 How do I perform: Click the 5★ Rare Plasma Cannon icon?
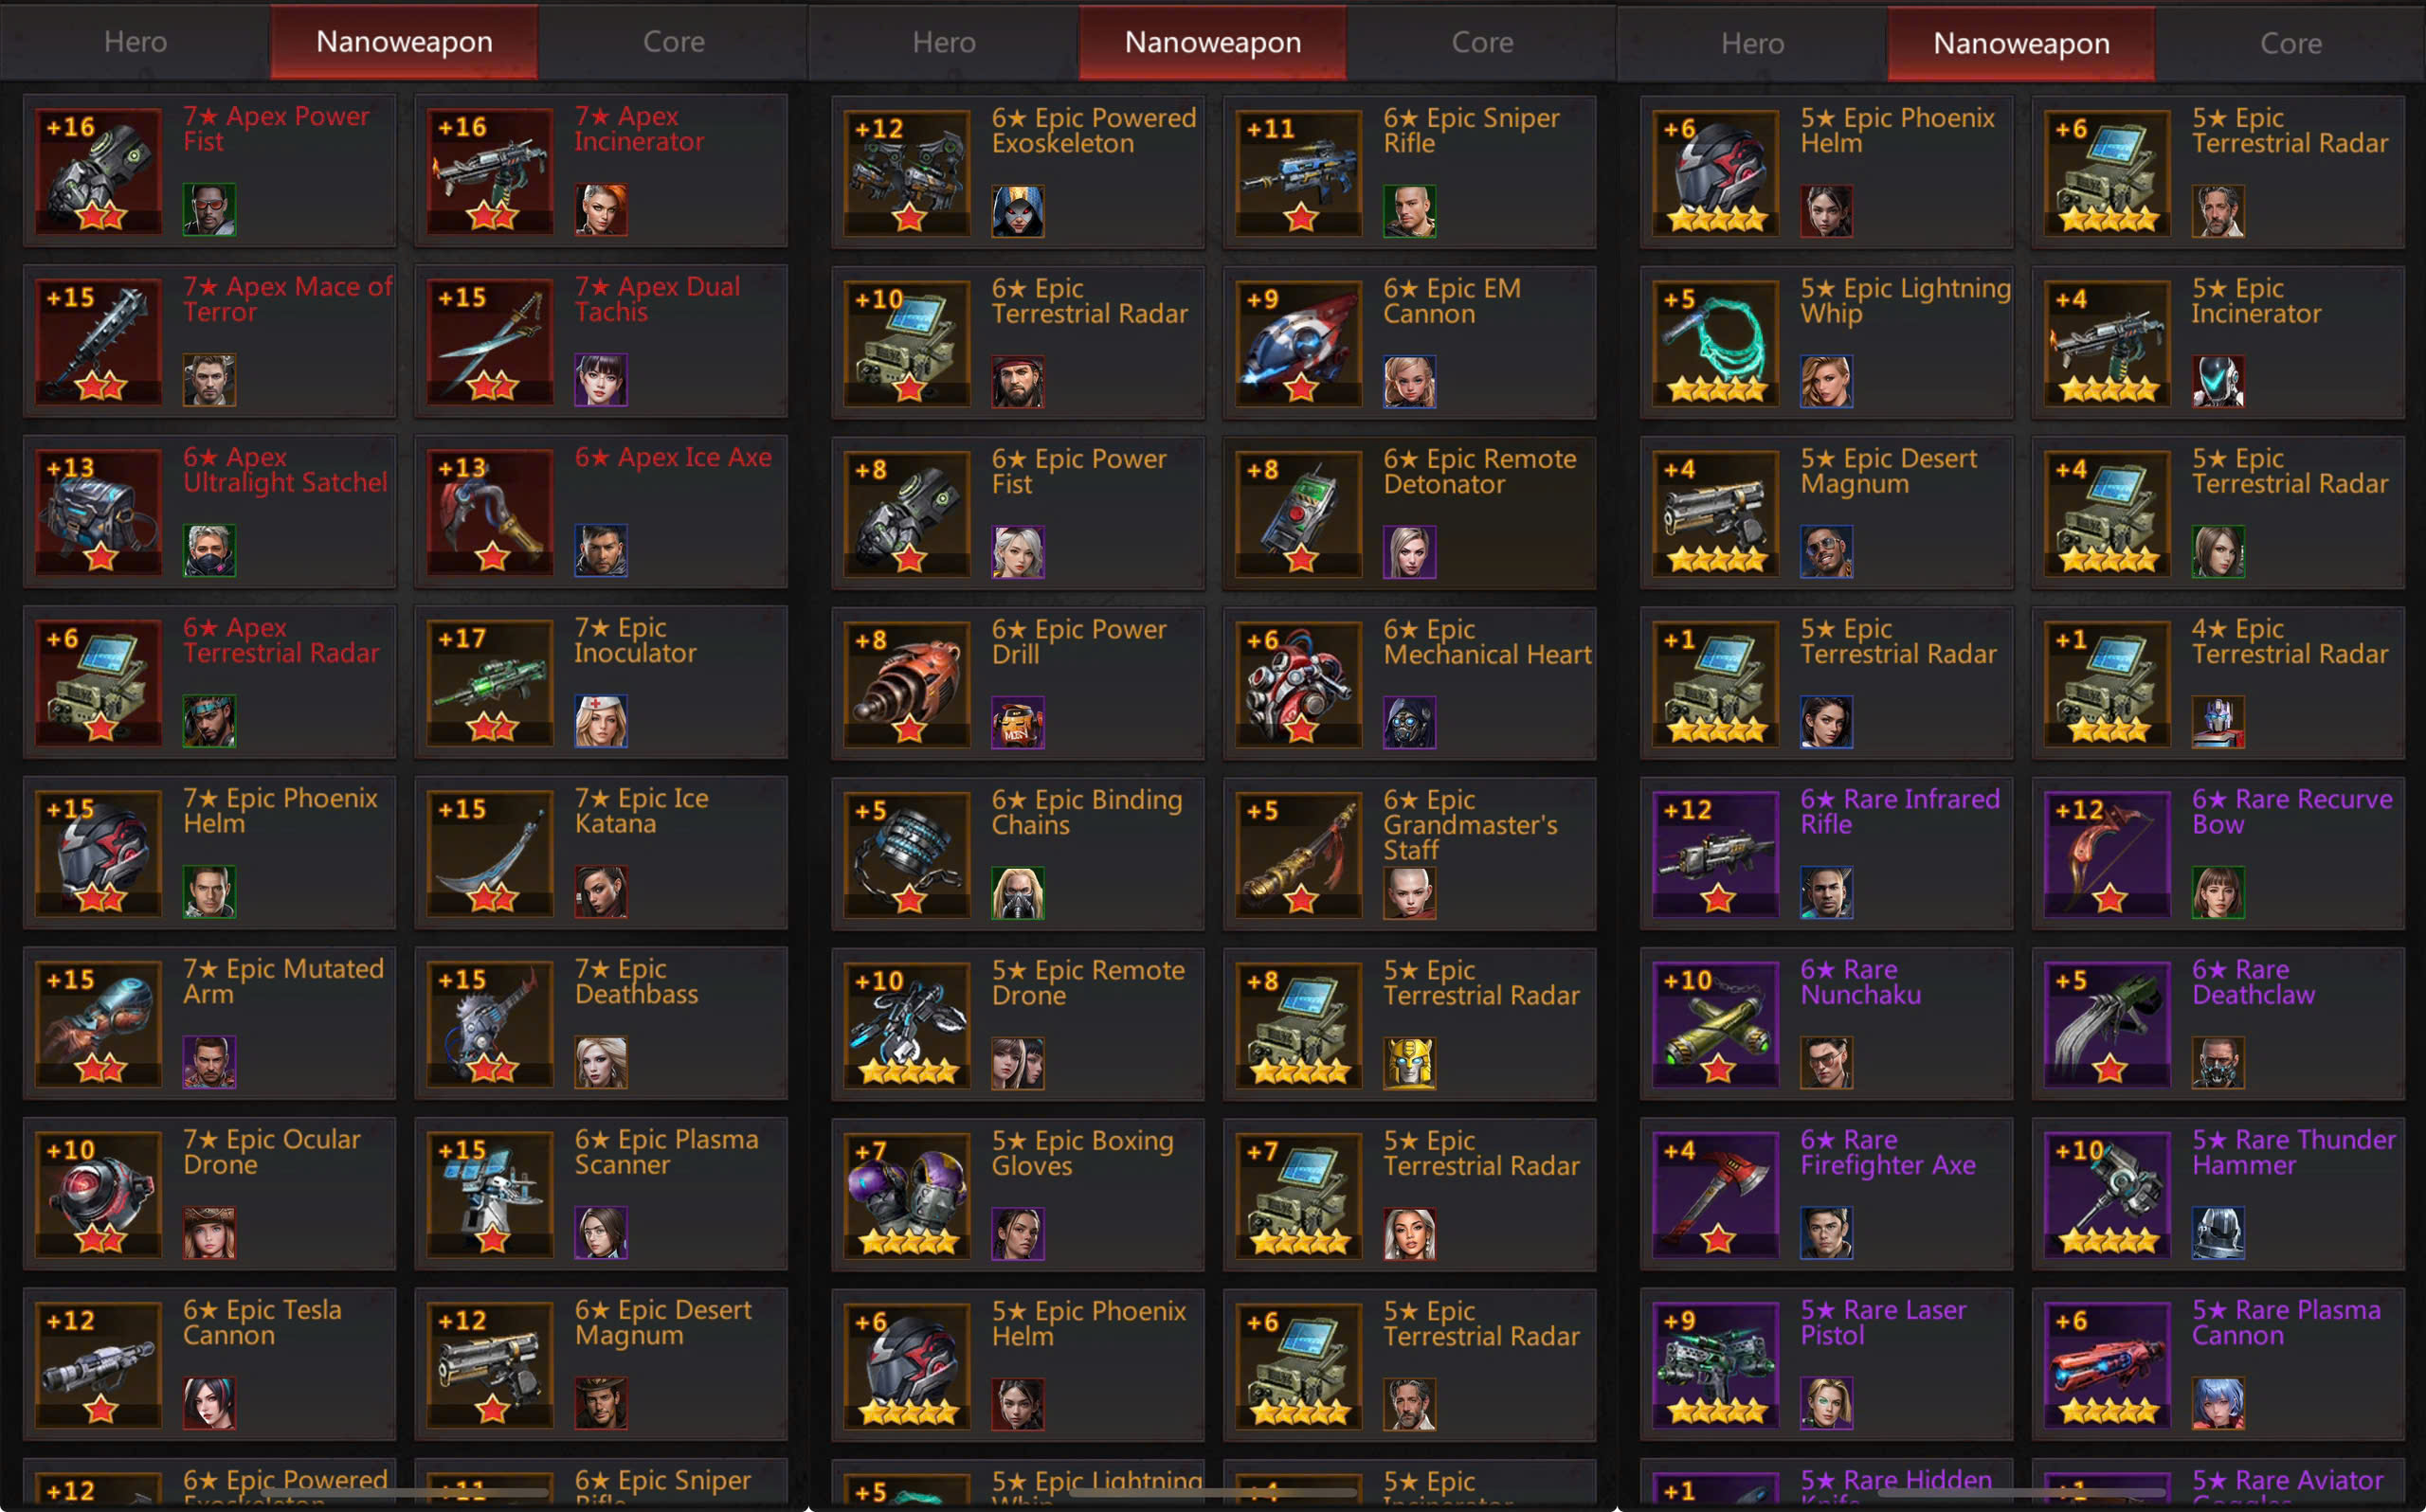pyautogui.click(x=2108, y=1365)
